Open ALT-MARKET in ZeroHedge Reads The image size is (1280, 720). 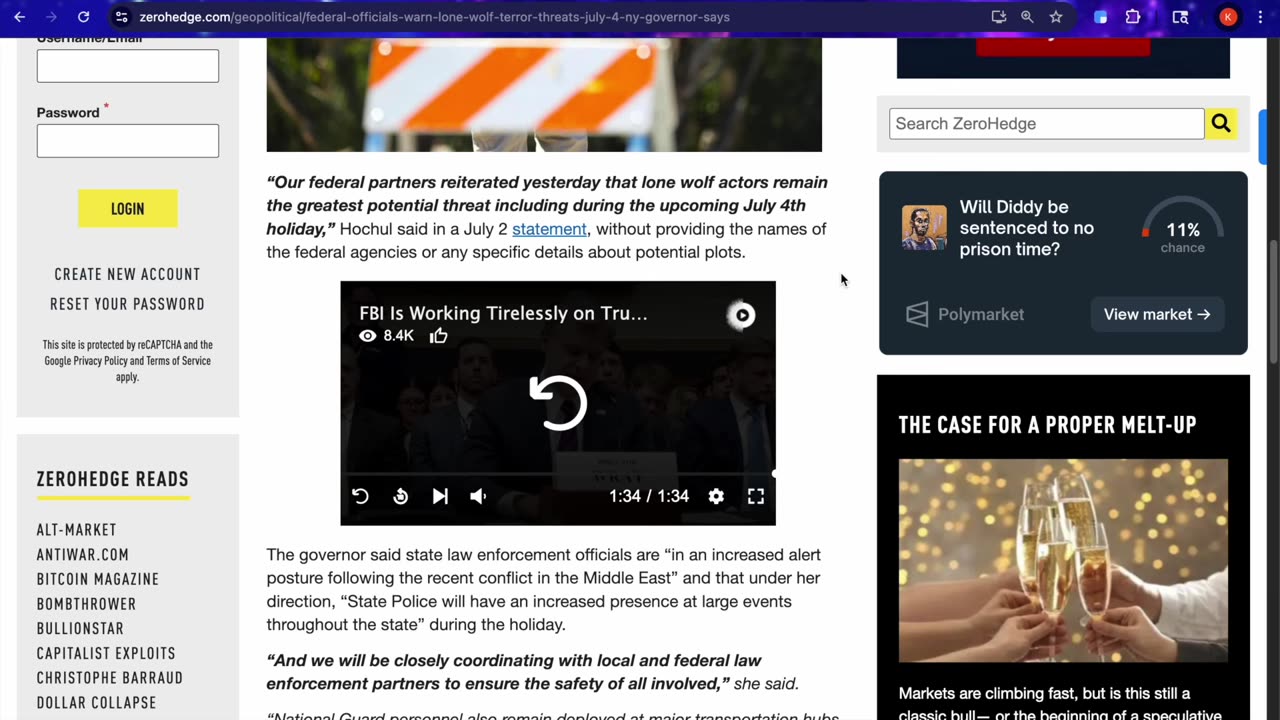coord(77,530)
